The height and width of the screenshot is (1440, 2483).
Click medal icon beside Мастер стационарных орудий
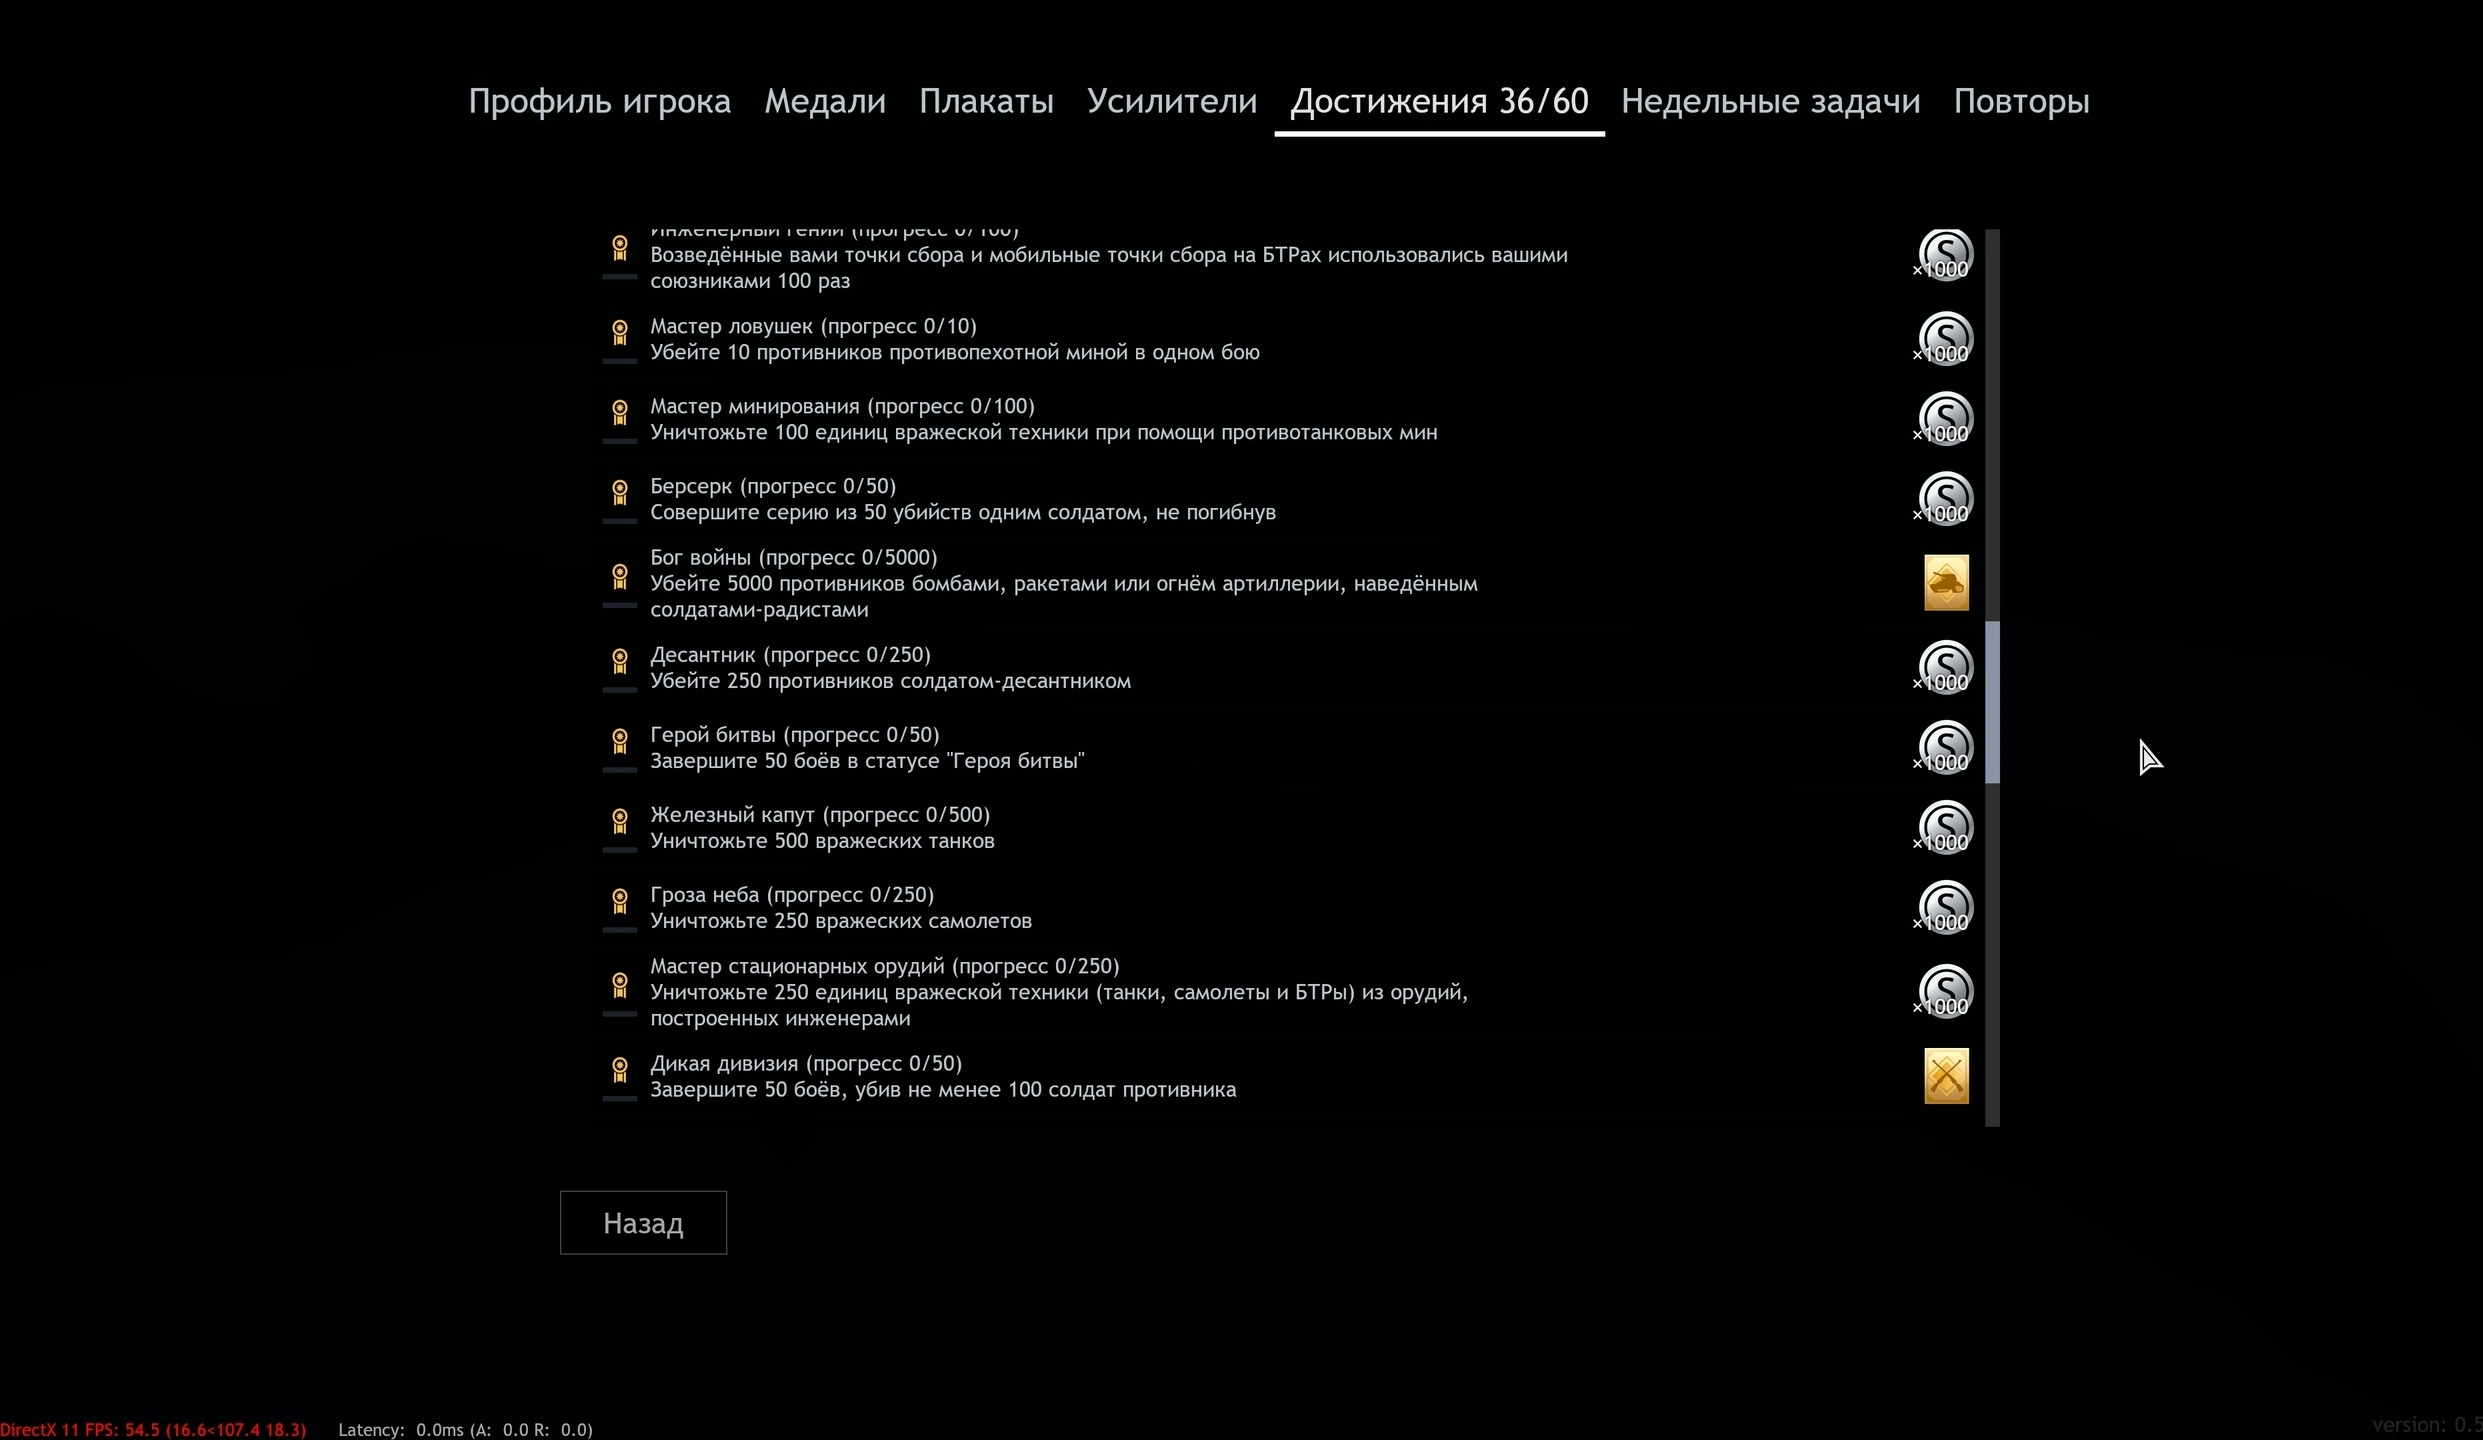pyautogui.click(x=620, y=985)
